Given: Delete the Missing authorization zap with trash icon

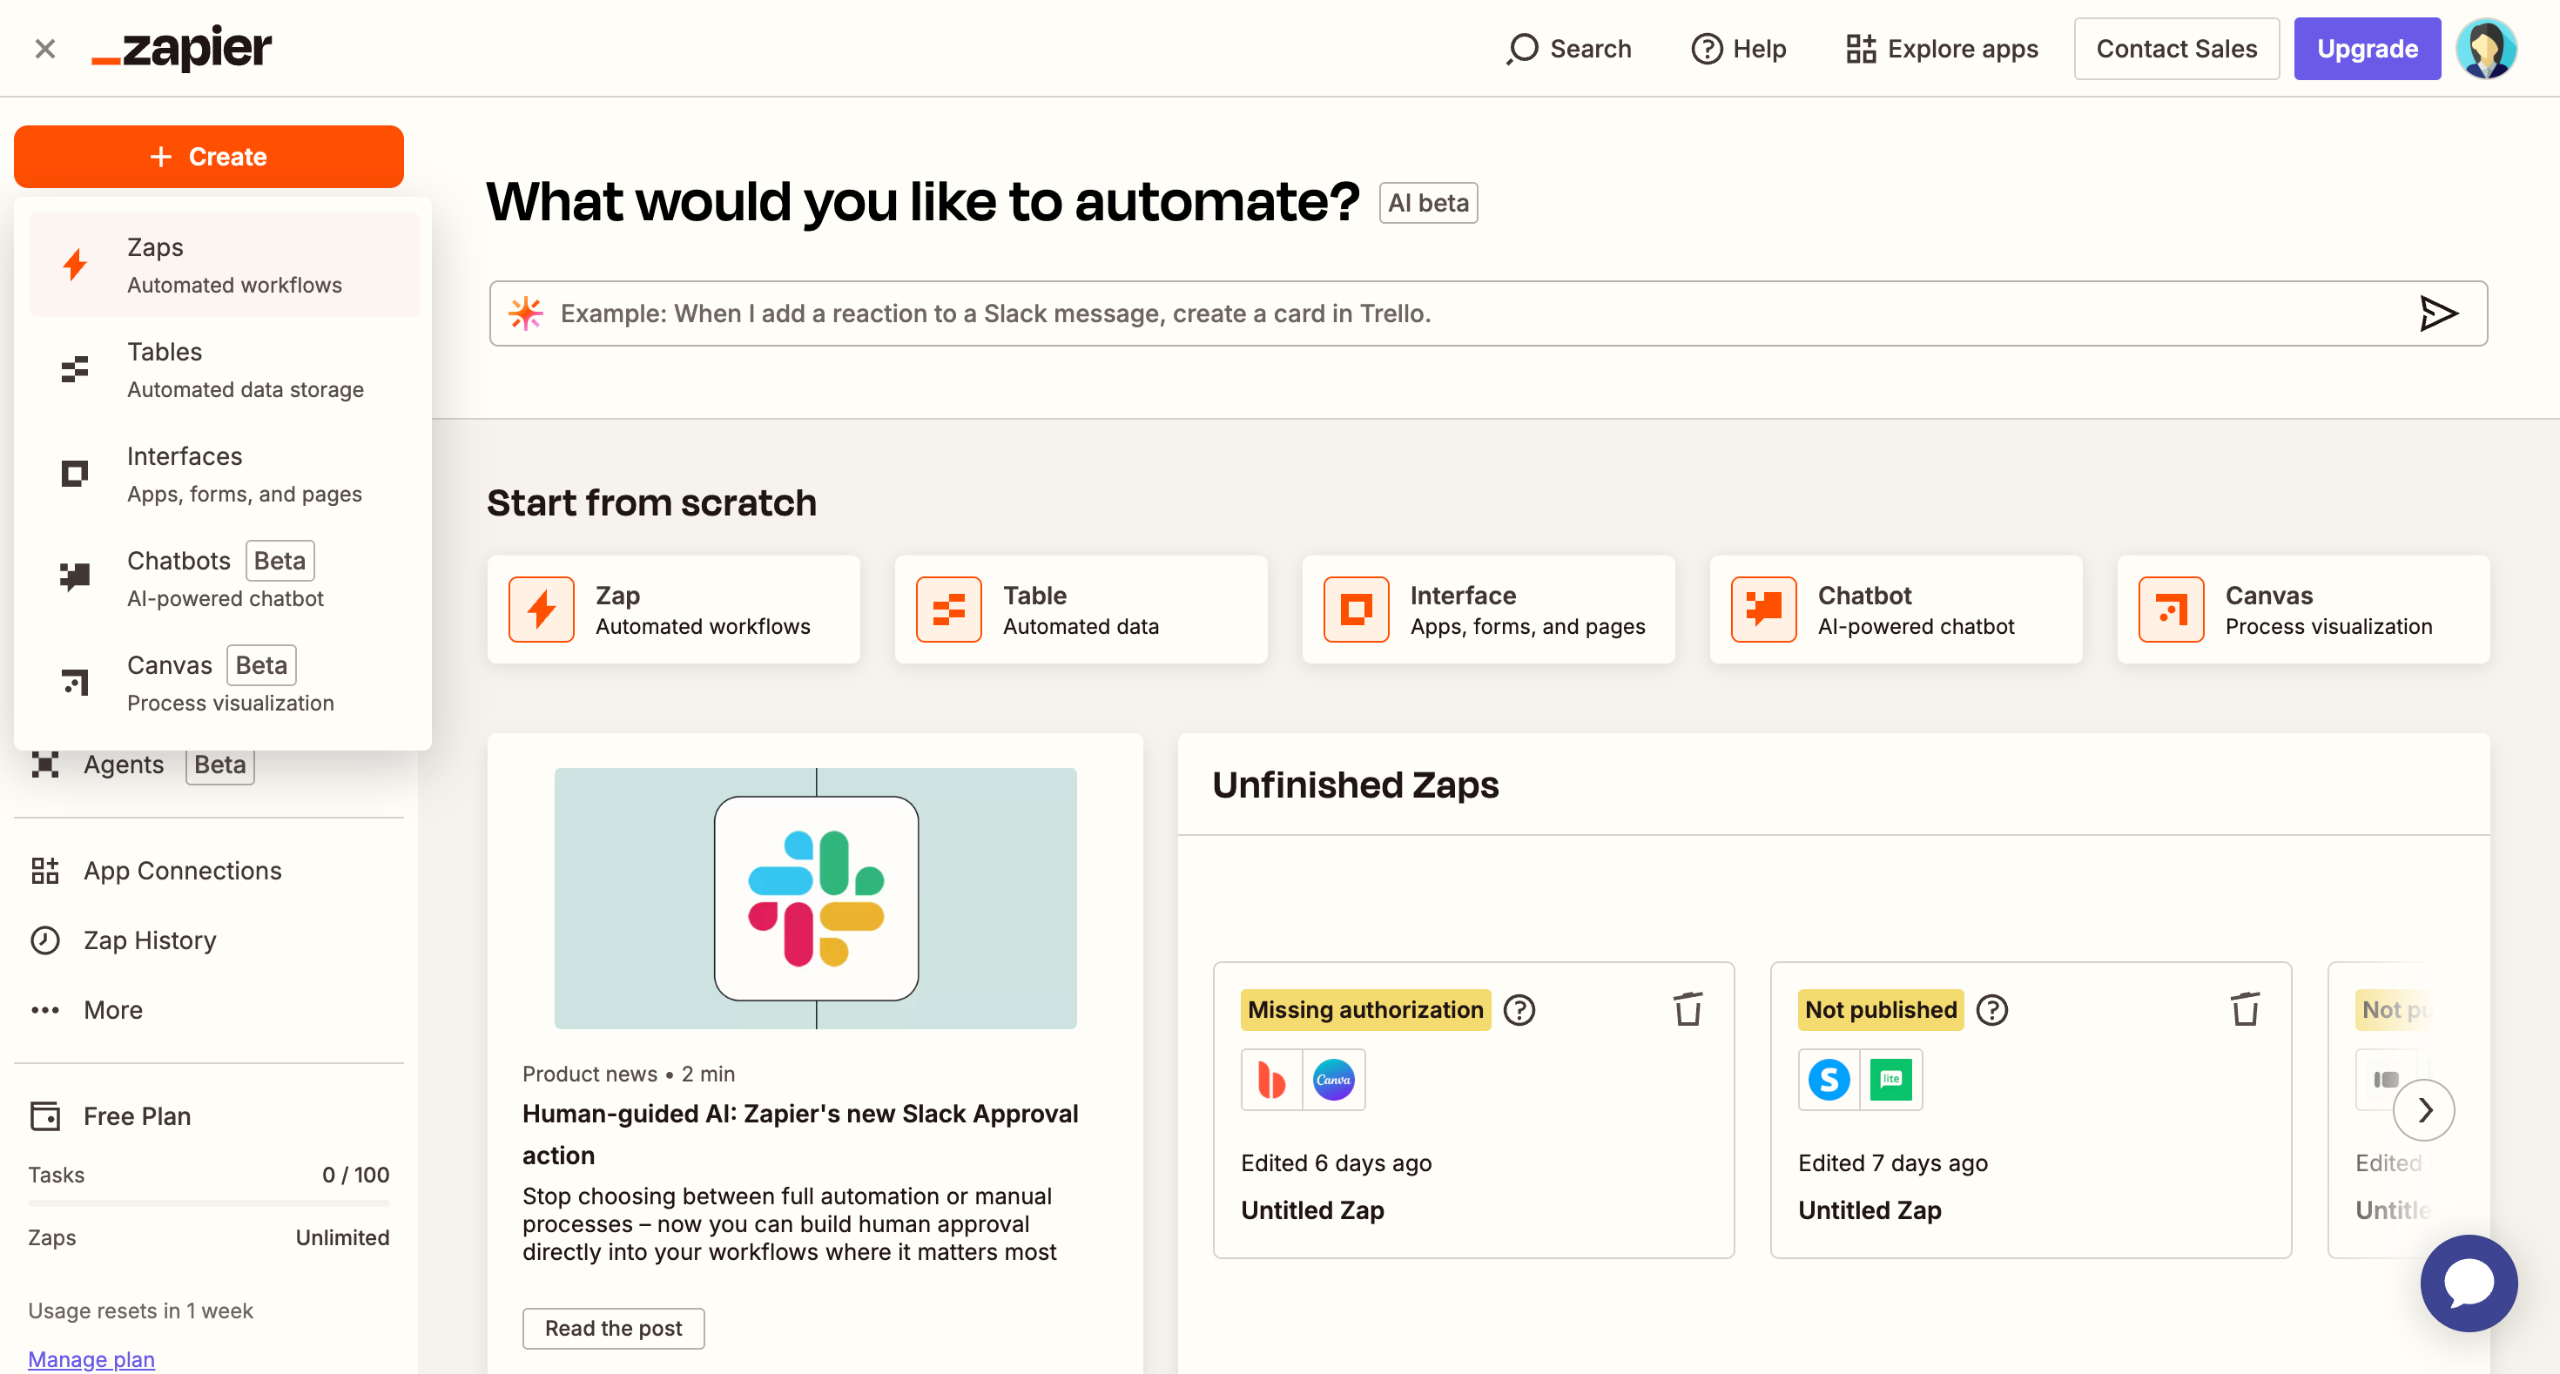Looking at the screenshot, I should [x=1688, y=1009].
